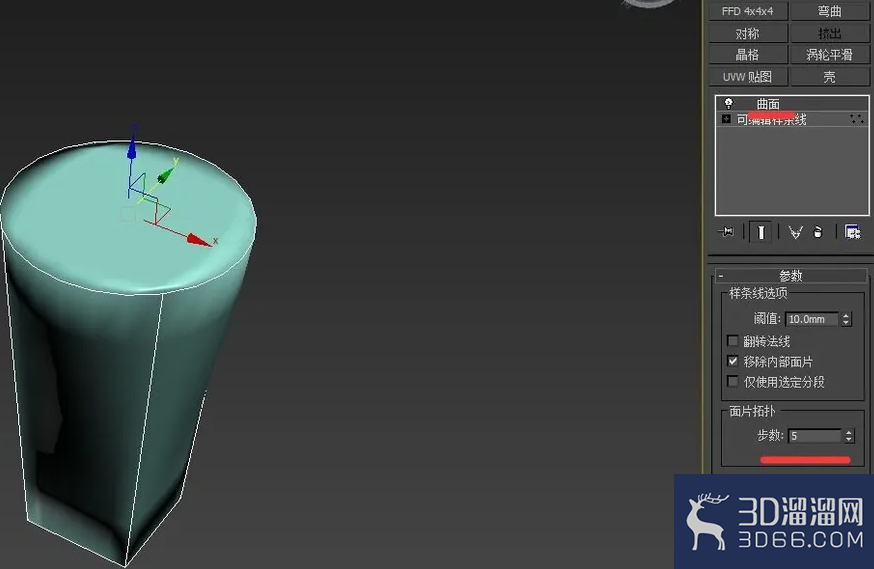Click the 步数 spinner arrows

[849, 436]
